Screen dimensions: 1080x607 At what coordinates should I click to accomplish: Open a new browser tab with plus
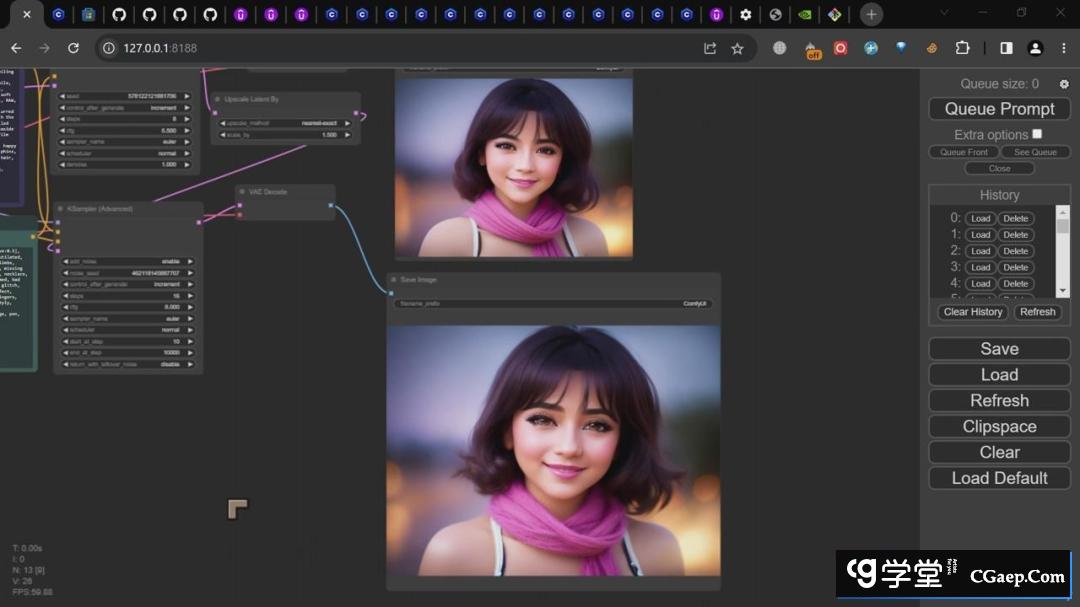[x=872, y=14]
